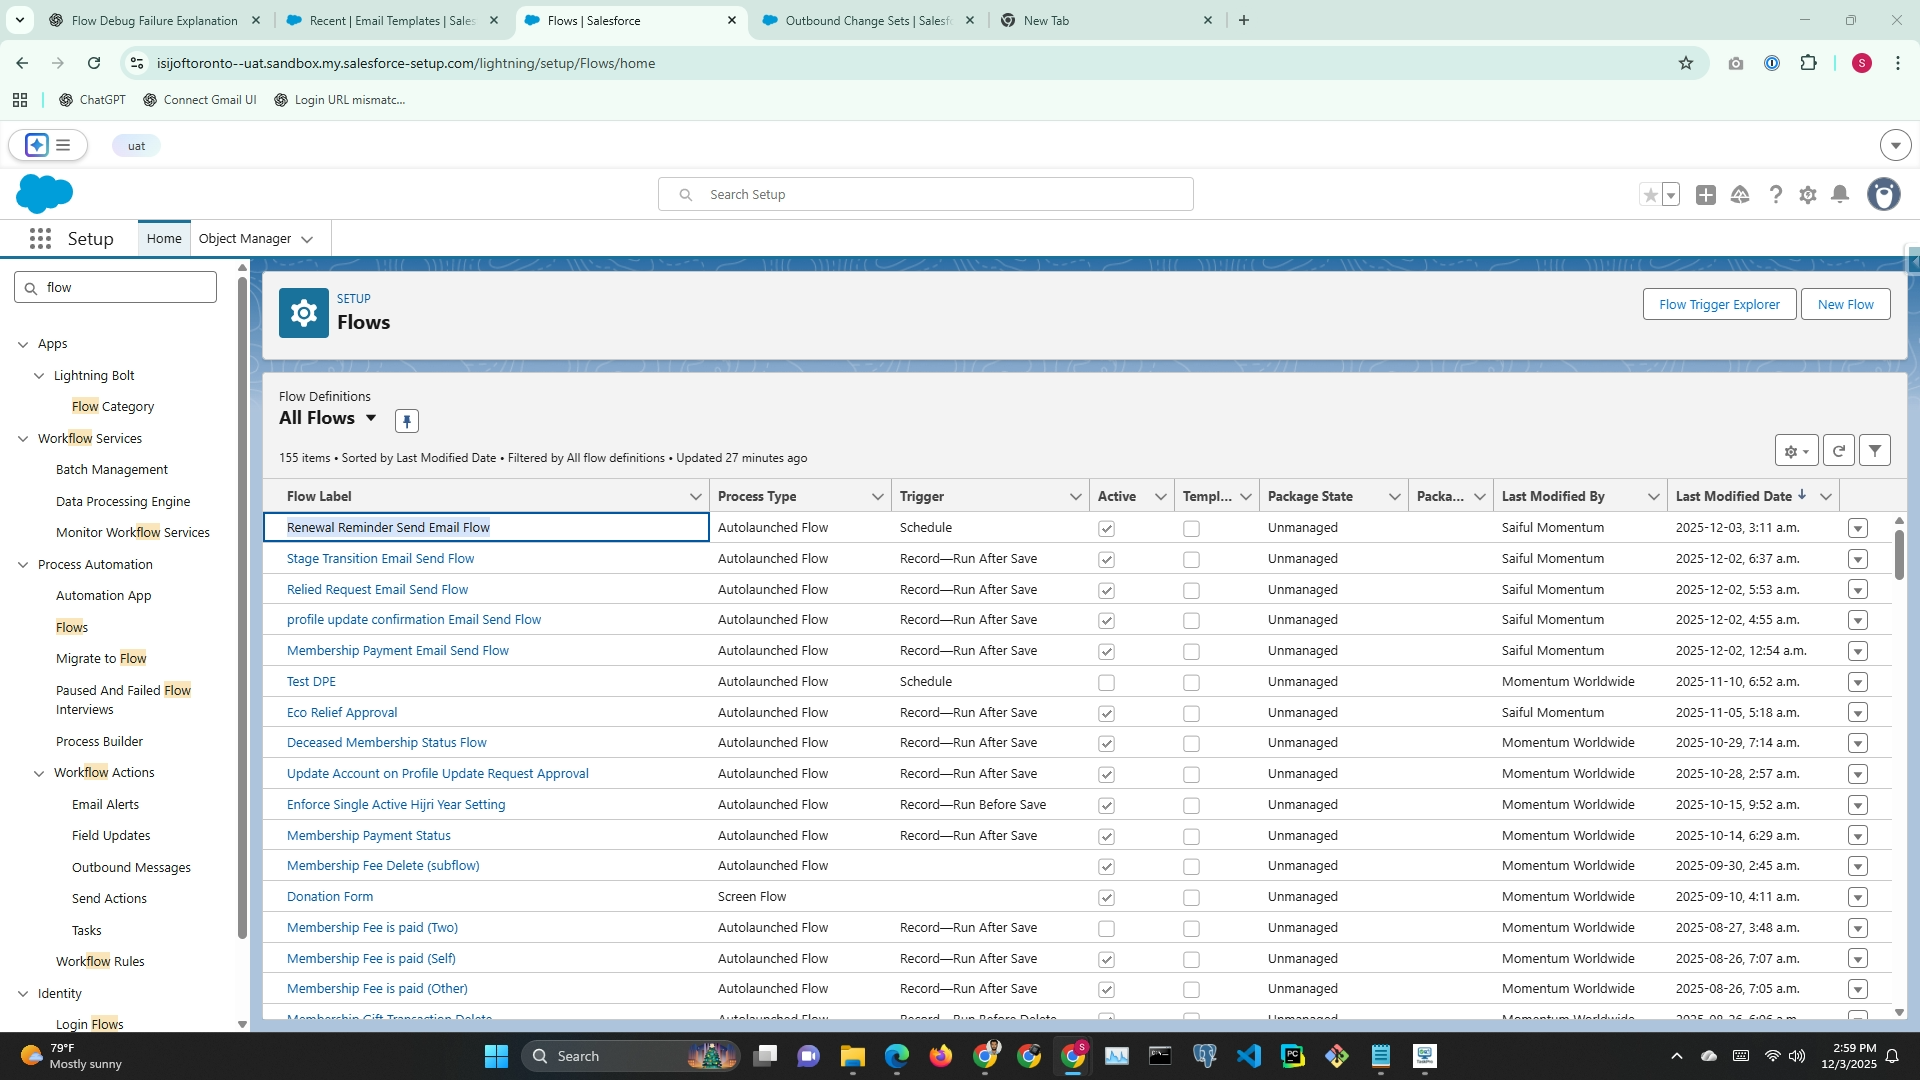Viewport: 1920px width, 1080px height.
Task: Toggle Template checkbox for Renewal Reminder flow
Action: [1191, 529]
